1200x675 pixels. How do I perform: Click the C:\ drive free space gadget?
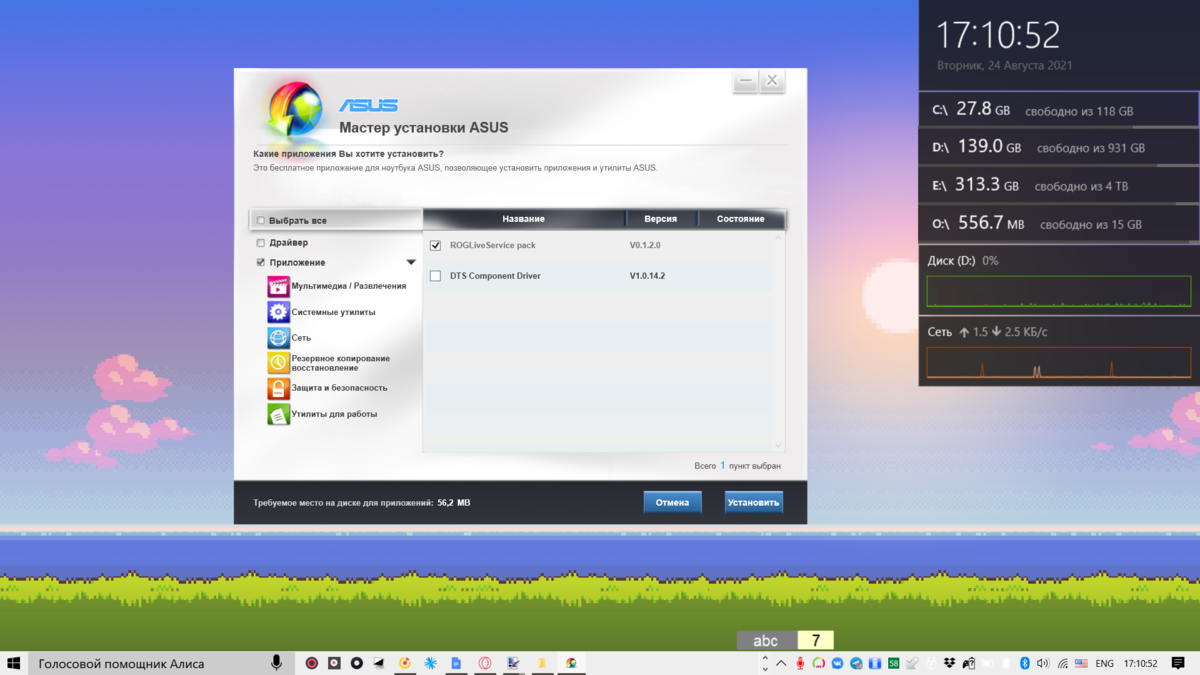1059,110
